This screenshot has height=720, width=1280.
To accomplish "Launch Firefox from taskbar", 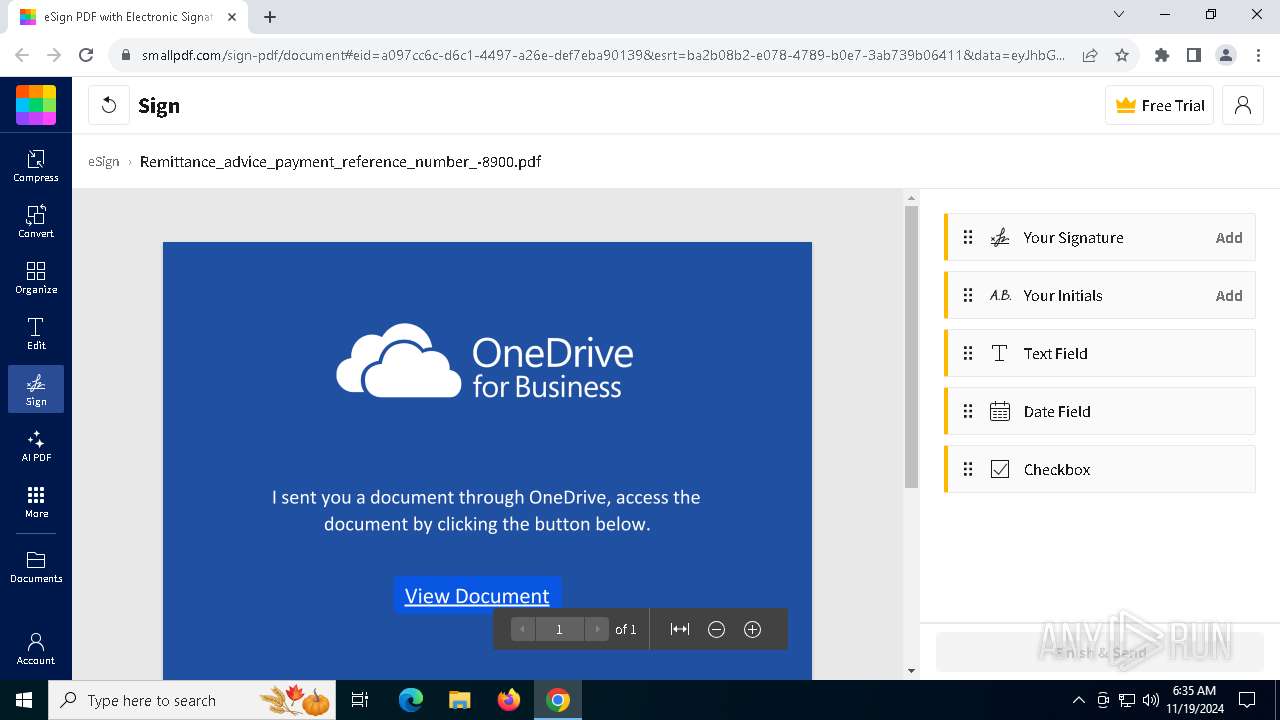I will [x=508, y=700].
